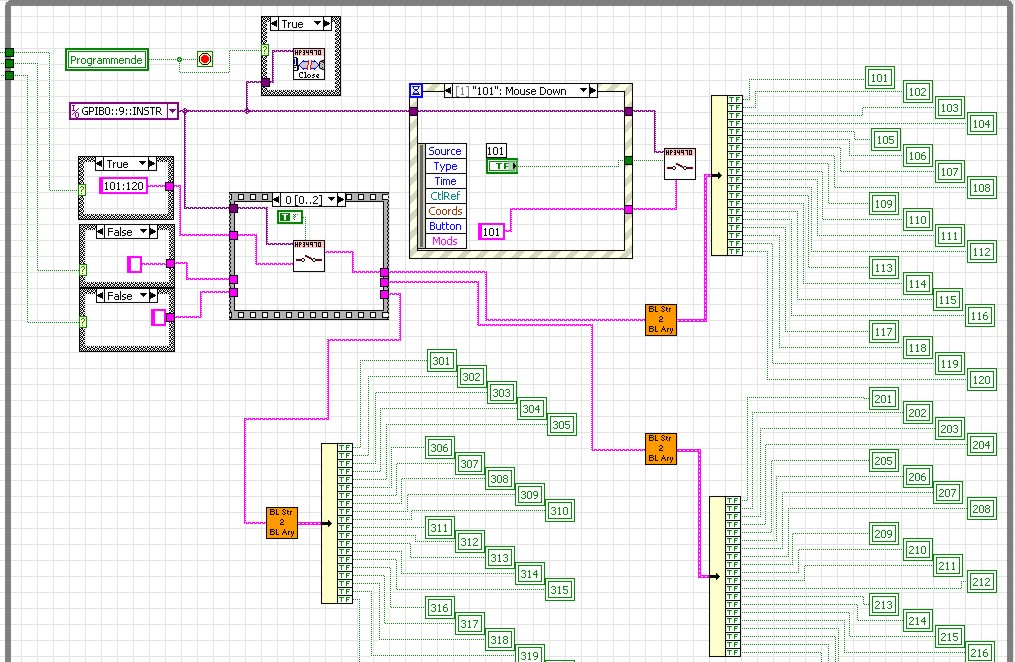
Task: Click the Programmende boolean terminal
Action: [x=107, y=60]
